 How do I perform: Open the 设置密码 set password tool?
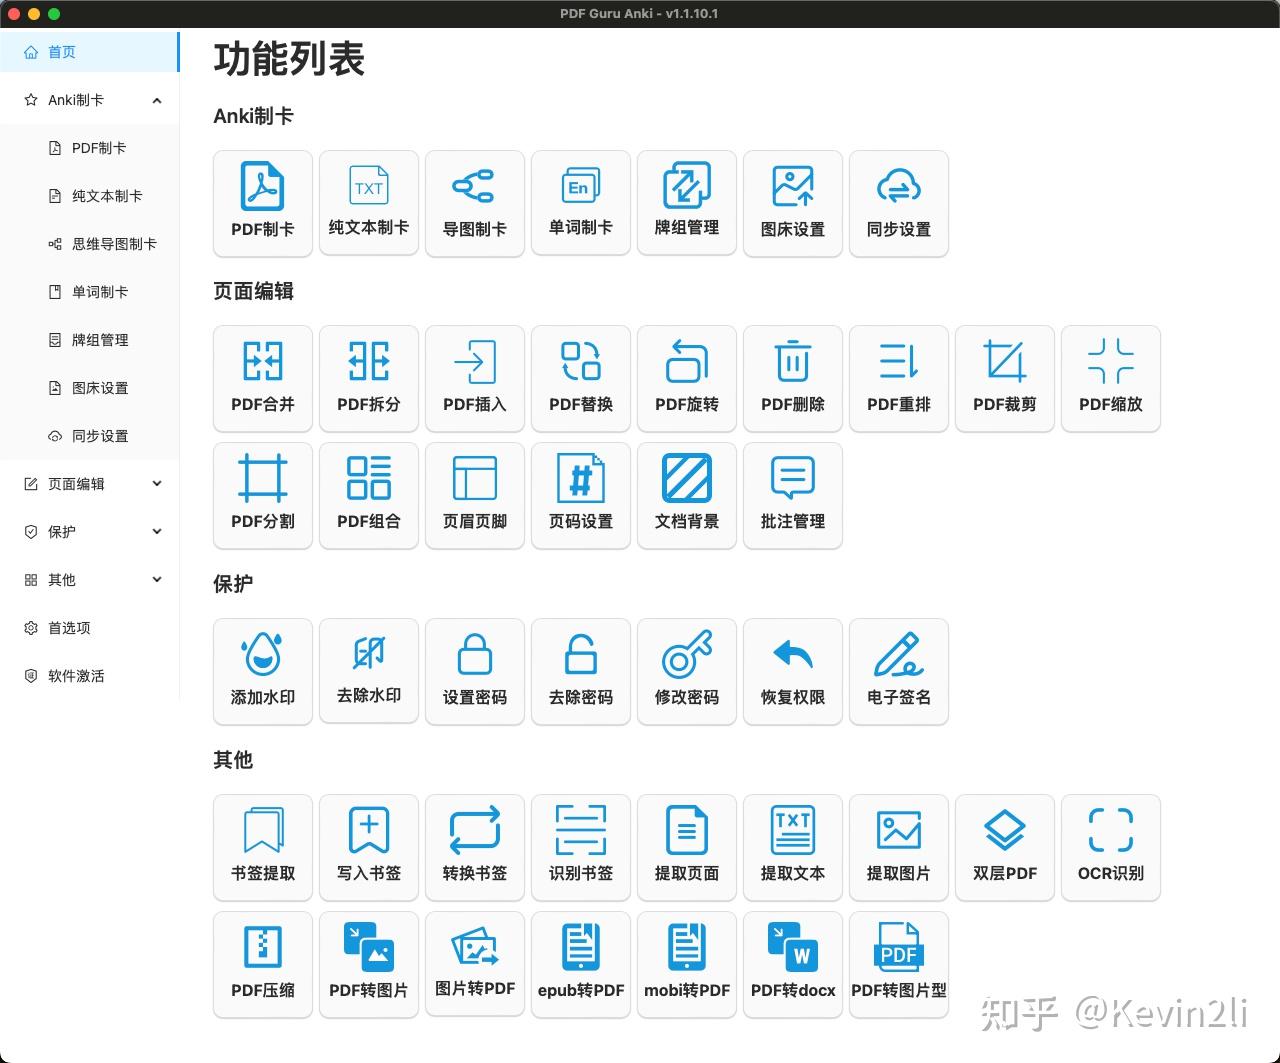pos(474,671)
